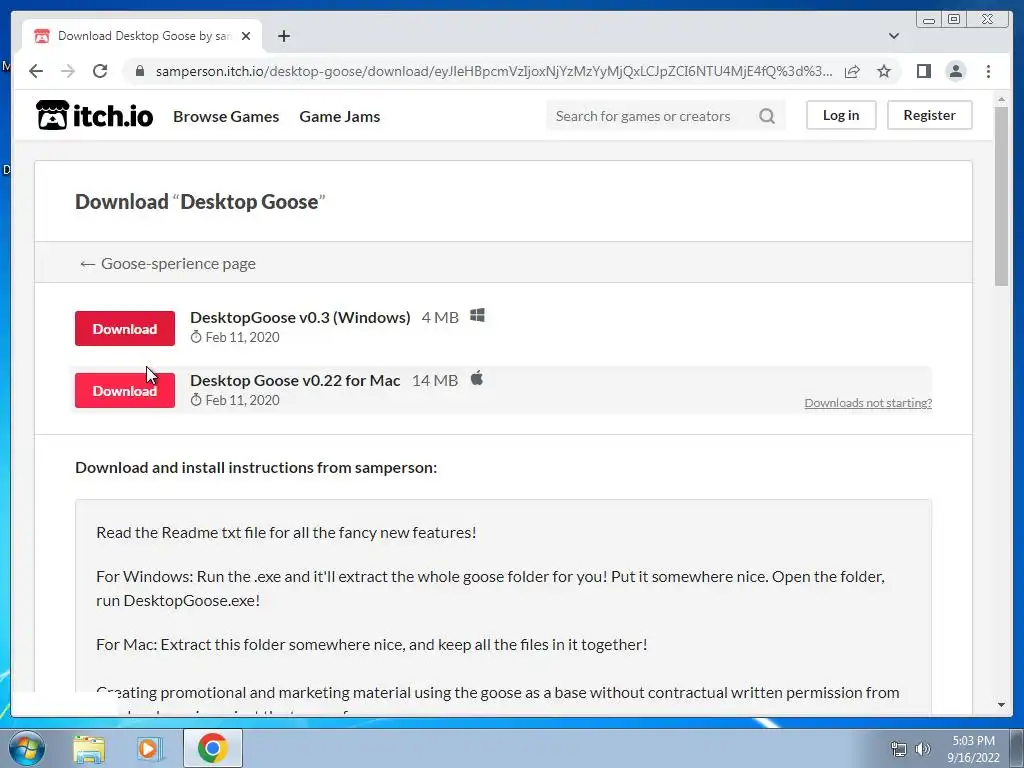The image size is (1024, 768).
Task: Click the browser forward arrow
Action: (x=68, y=71)
